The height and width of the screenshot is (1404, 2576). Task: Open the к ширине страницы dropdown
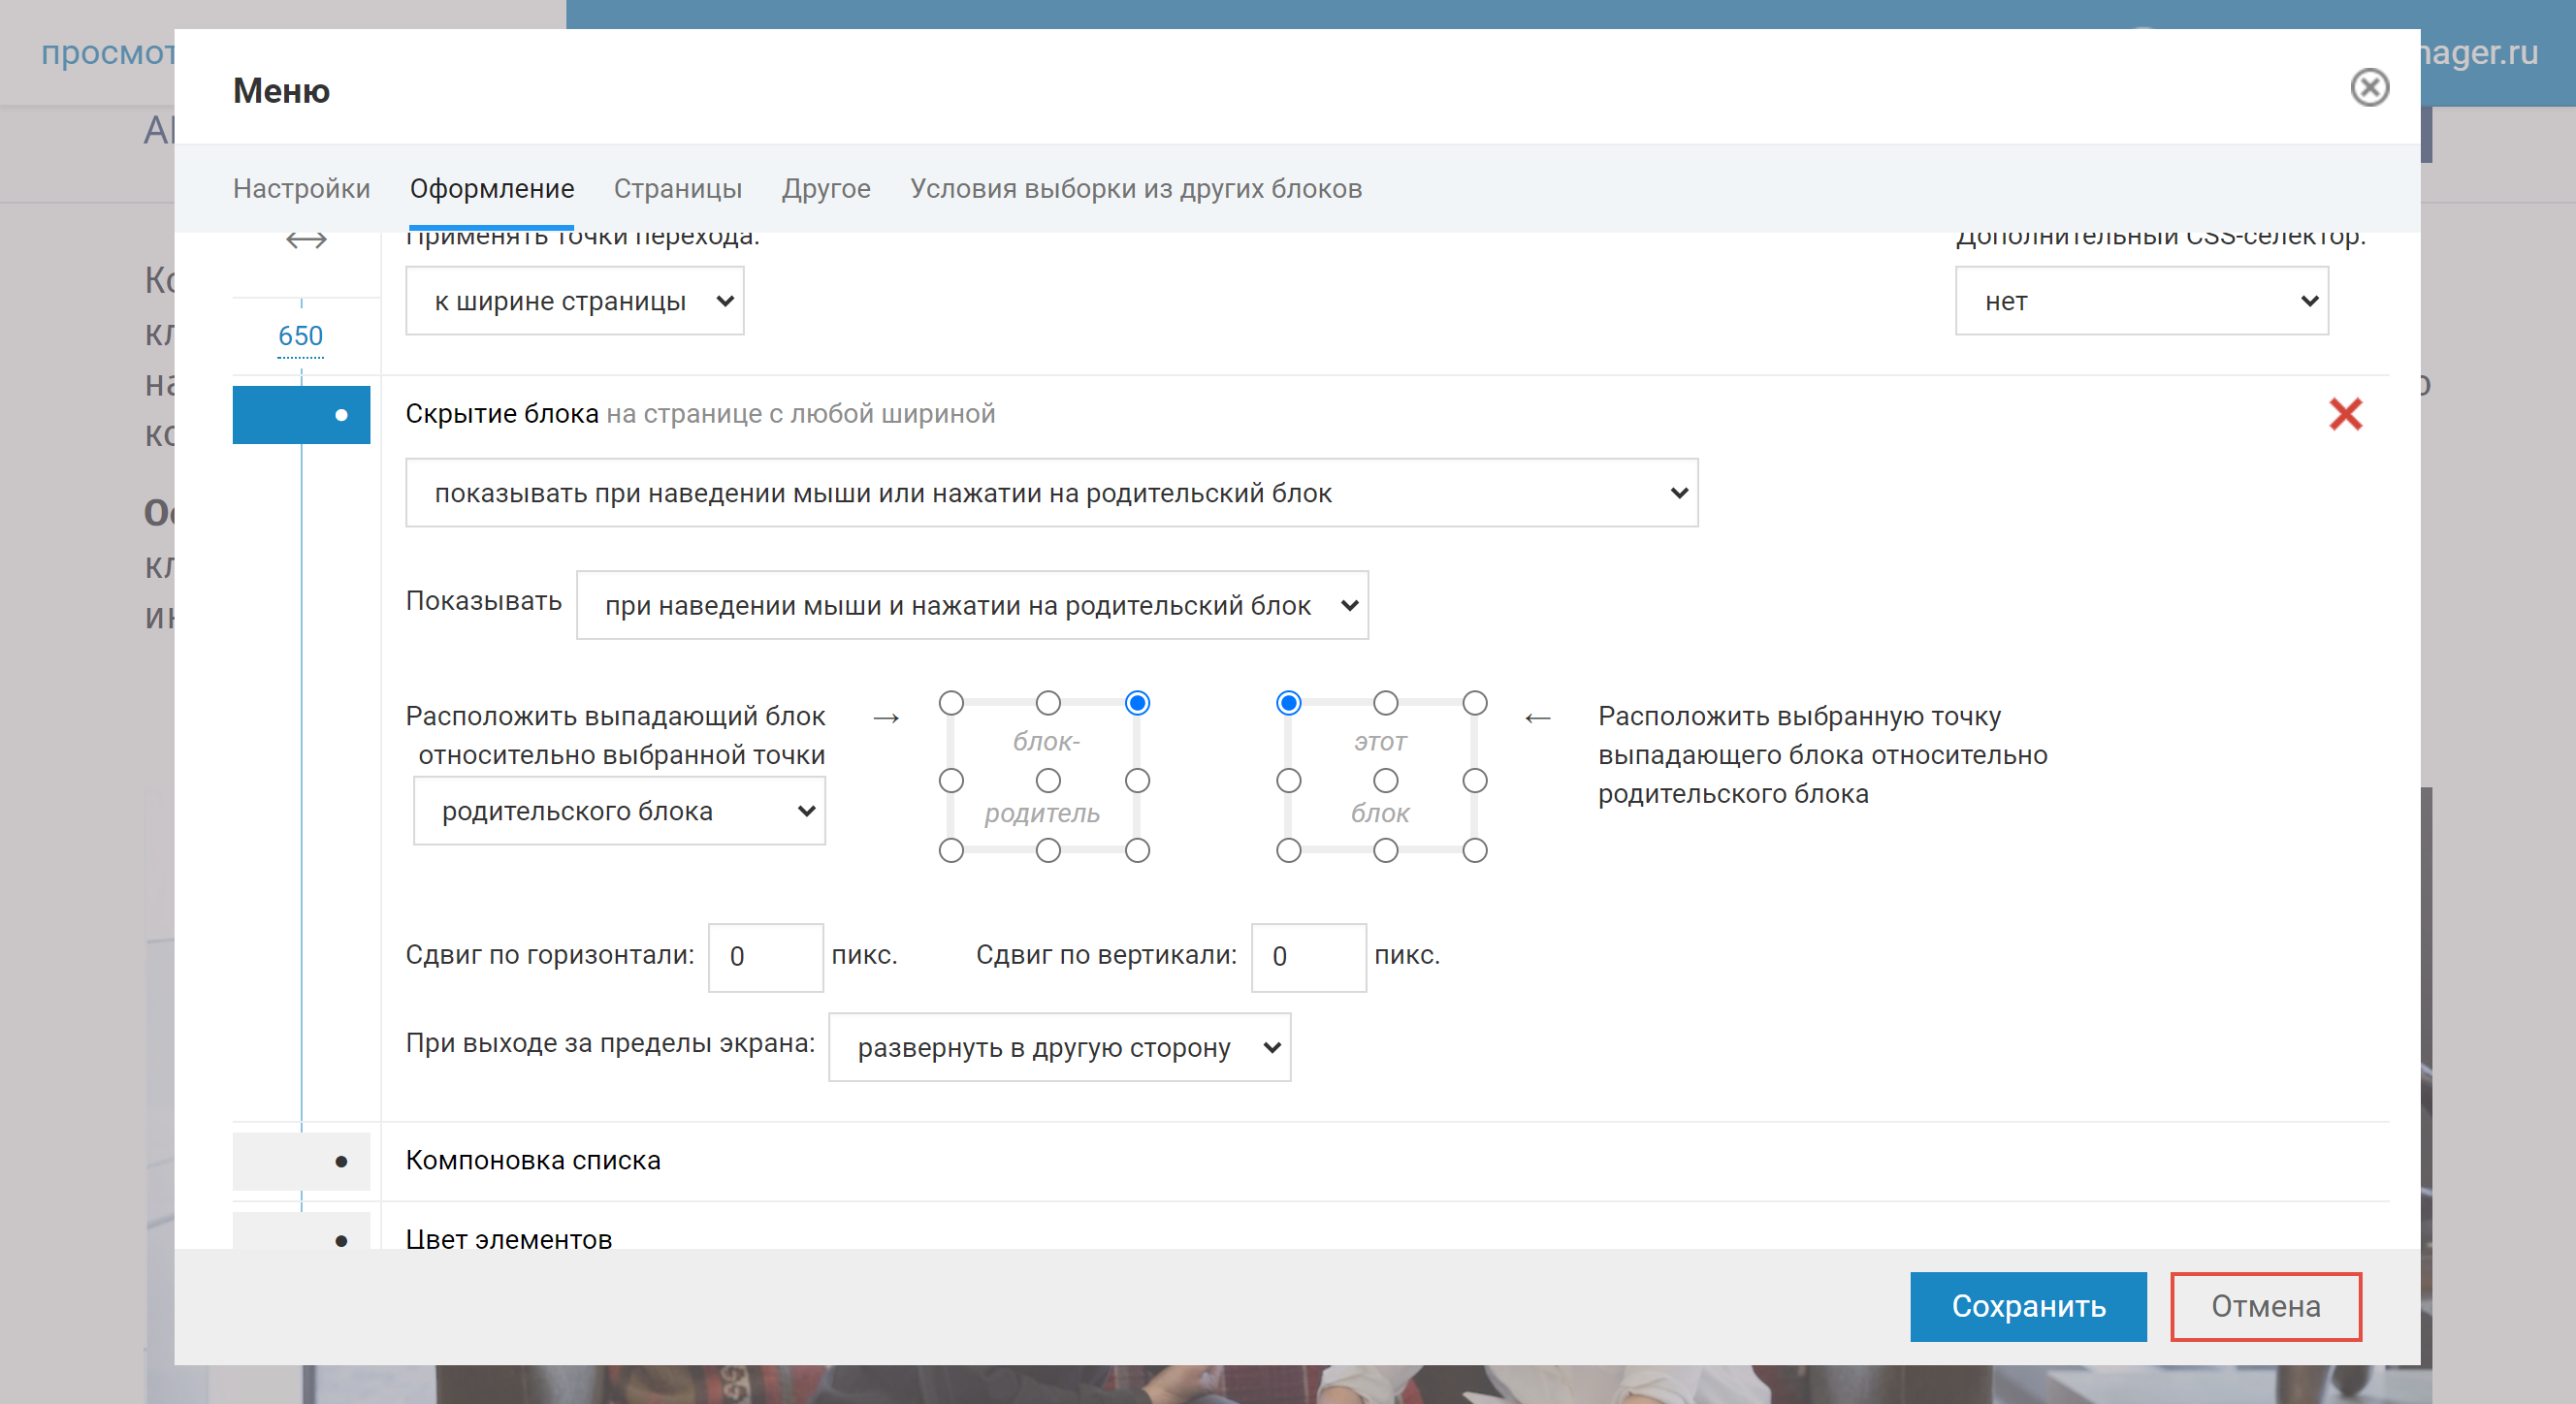click(x=574, y=301)
